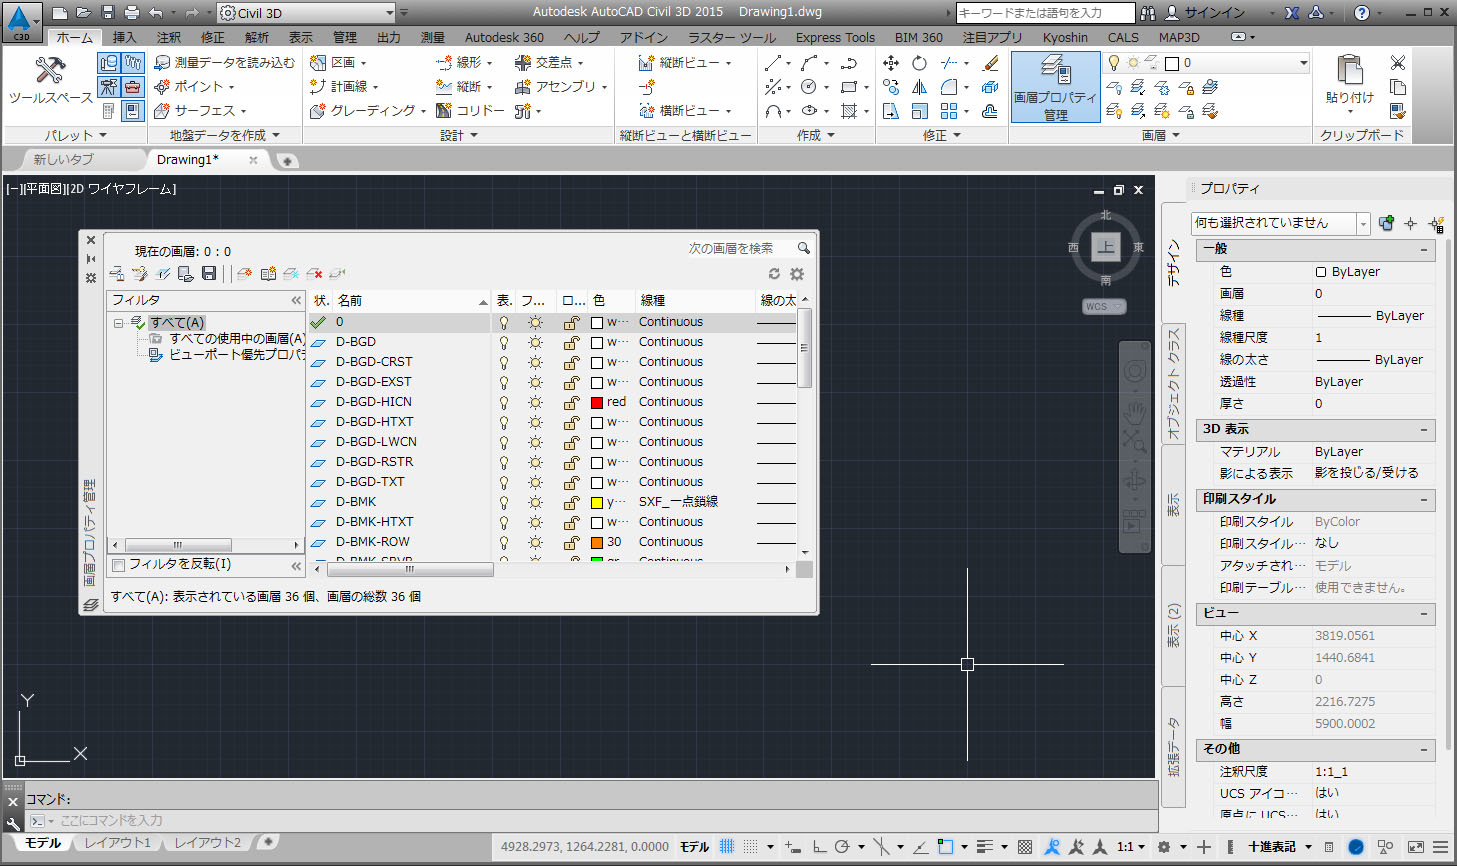Toggle freeze sun icon for layer D-BMK
Screen dimensions: 1457x866
[536, 502]
